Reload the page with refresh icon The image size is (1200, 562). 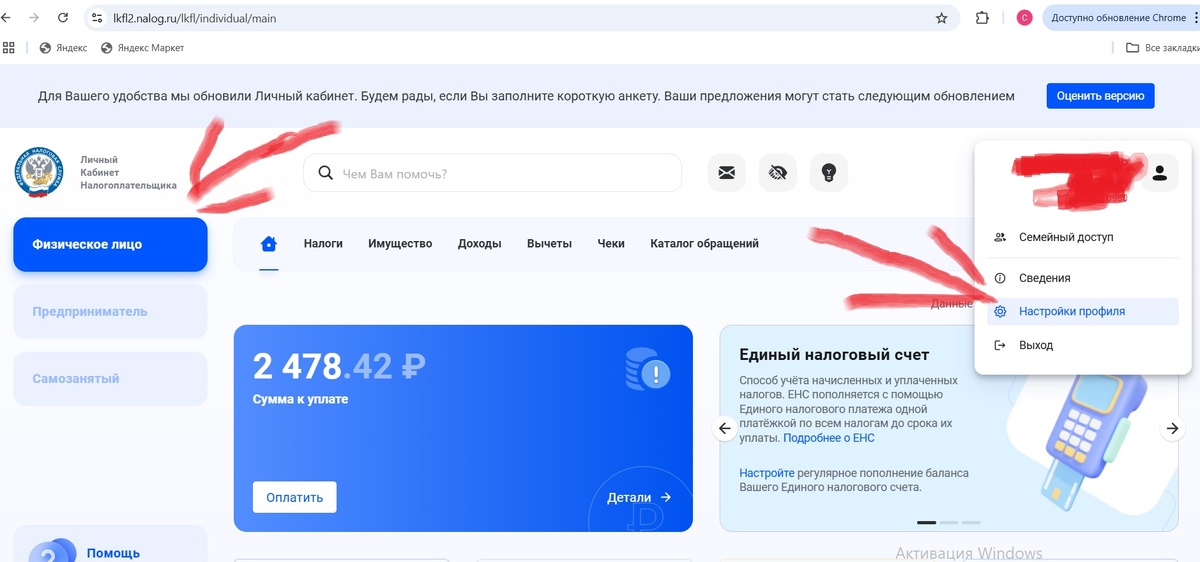pos(63,18)
